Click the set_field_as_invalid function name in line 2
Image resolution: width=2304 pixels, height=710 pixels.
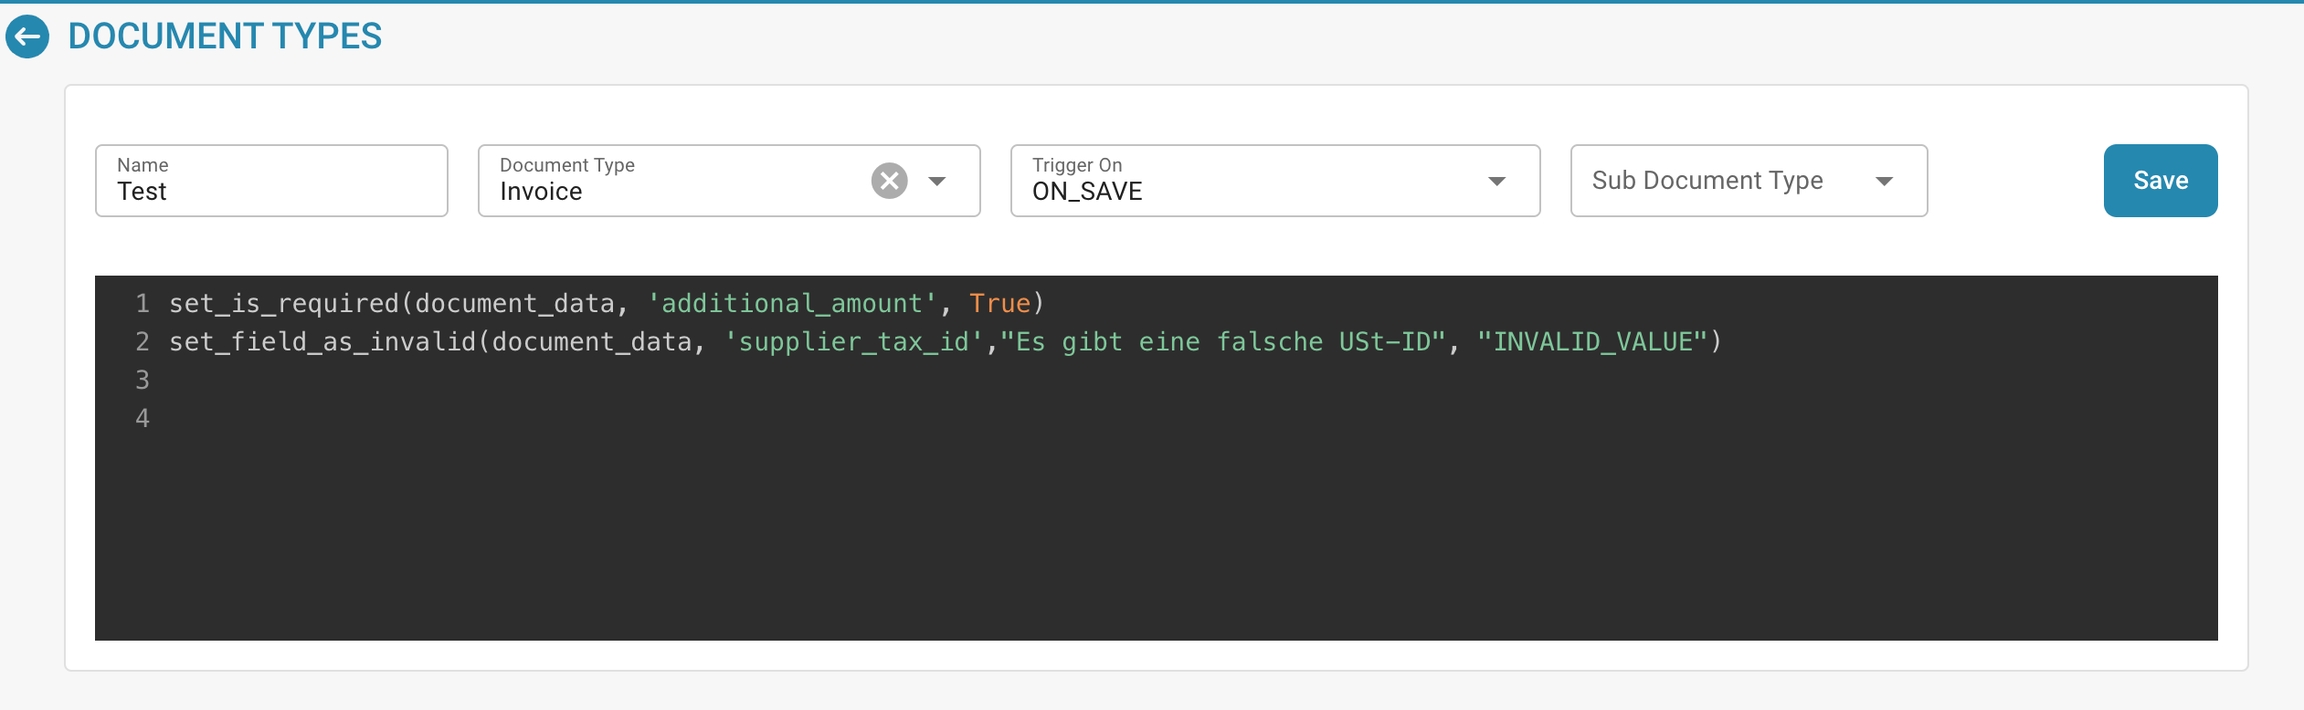[322, 342]
